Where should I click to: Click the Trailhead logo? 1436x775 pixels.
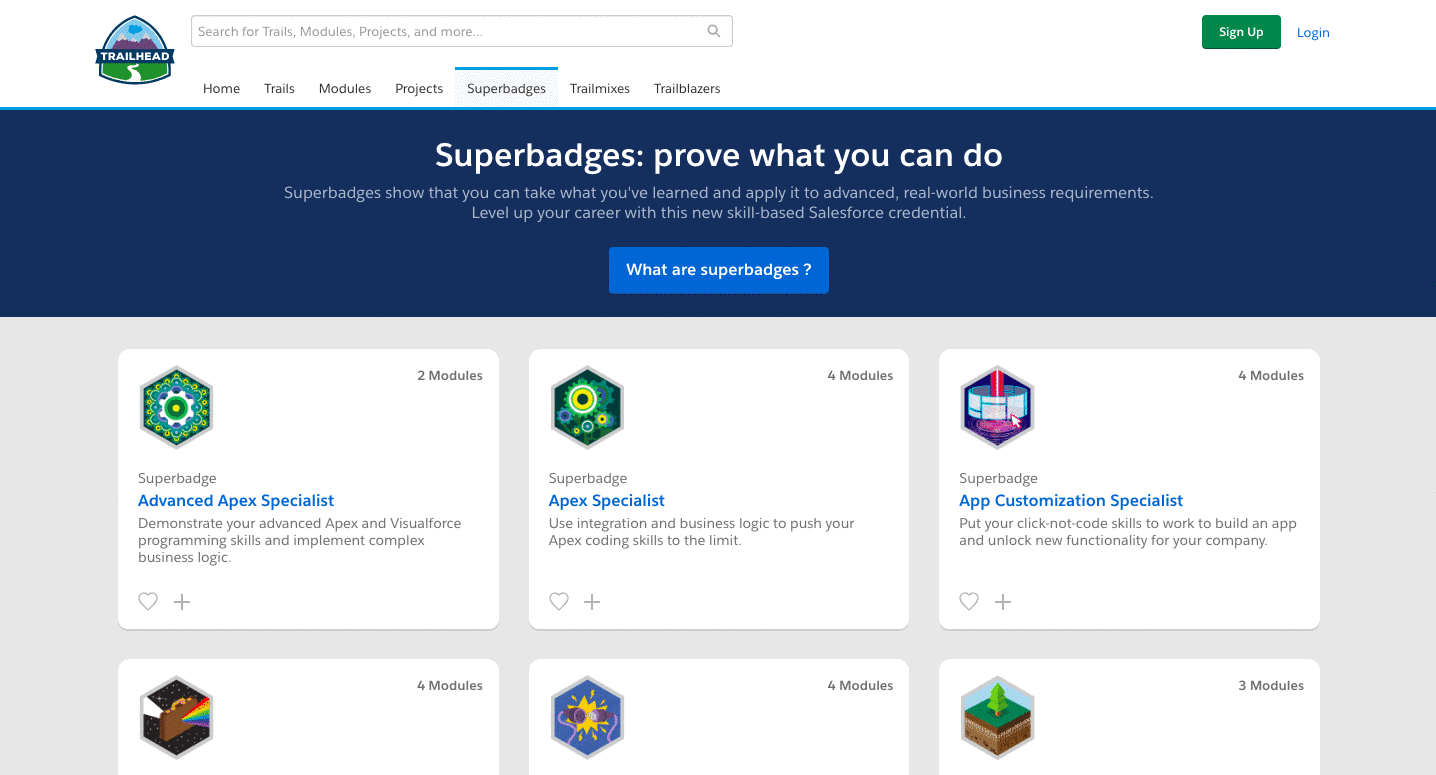[135, 50]
